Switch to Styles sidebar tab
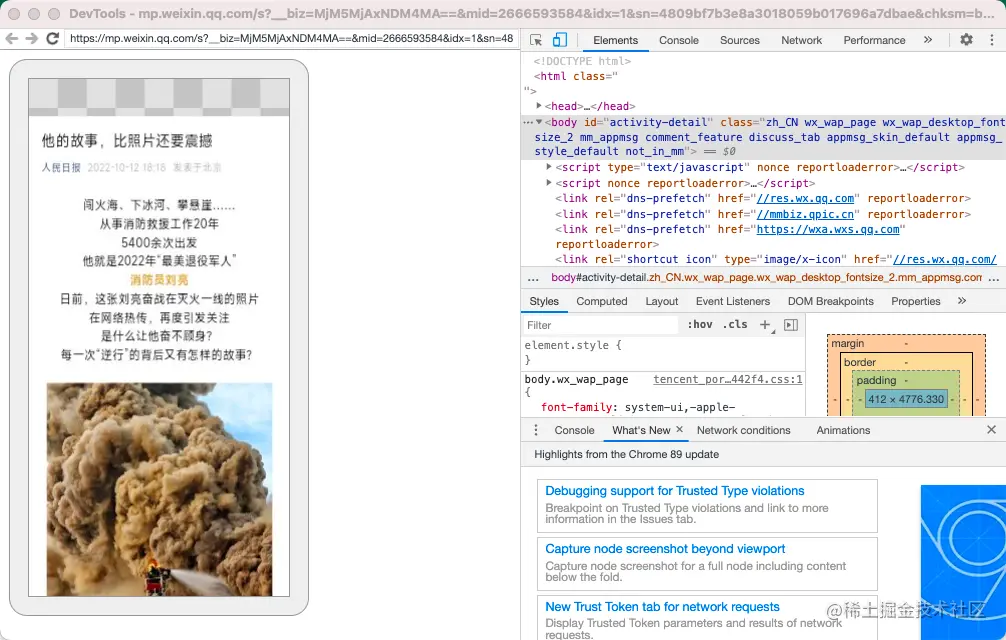1006x640 pixels. 544,301
